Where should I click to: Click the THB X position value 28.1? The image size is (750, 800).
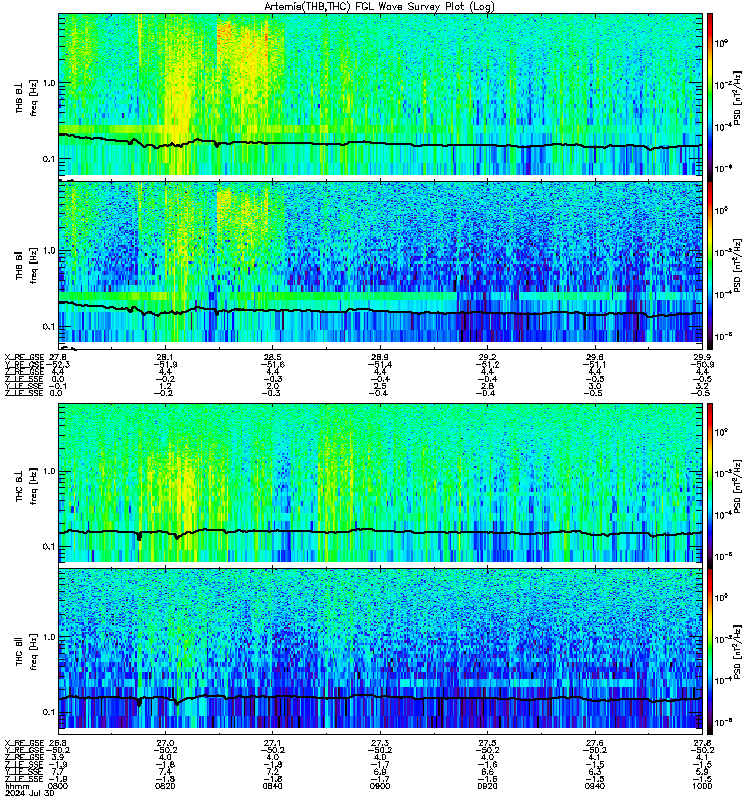165,357
